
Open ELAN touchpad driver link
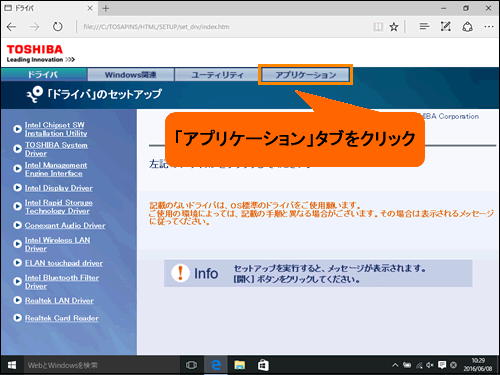click(64, 263)
